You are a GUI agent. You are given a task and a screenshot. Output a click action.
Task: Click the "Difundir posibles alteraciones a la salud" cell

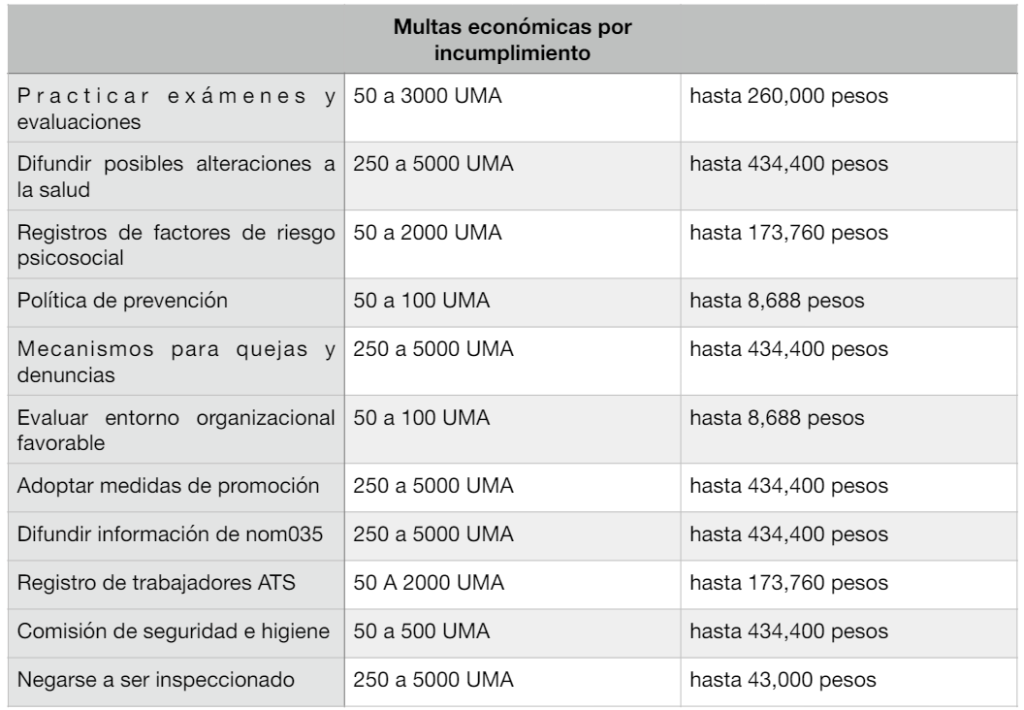pos(175,177)
